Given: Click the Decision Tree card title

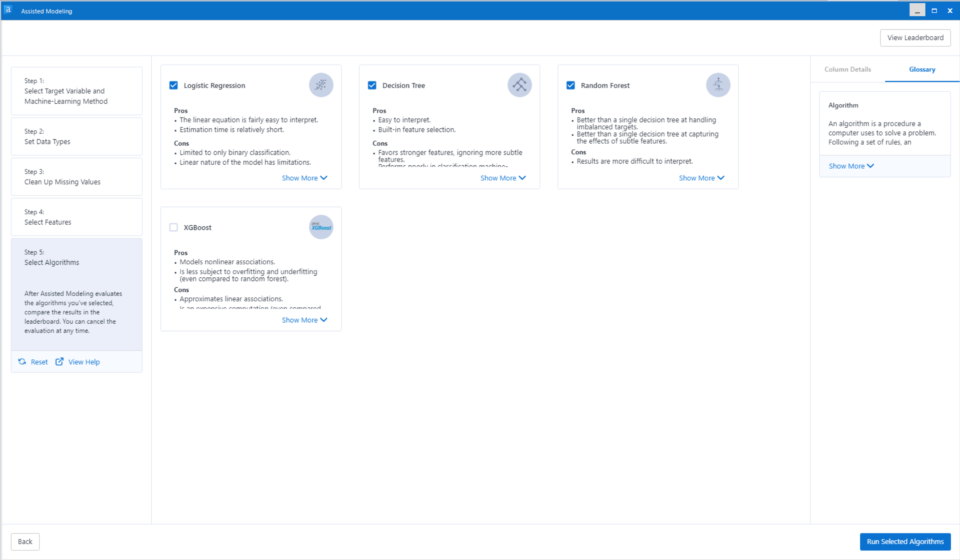Looking at the screenshot, I should pyautogui.click(x=403, y=86).
